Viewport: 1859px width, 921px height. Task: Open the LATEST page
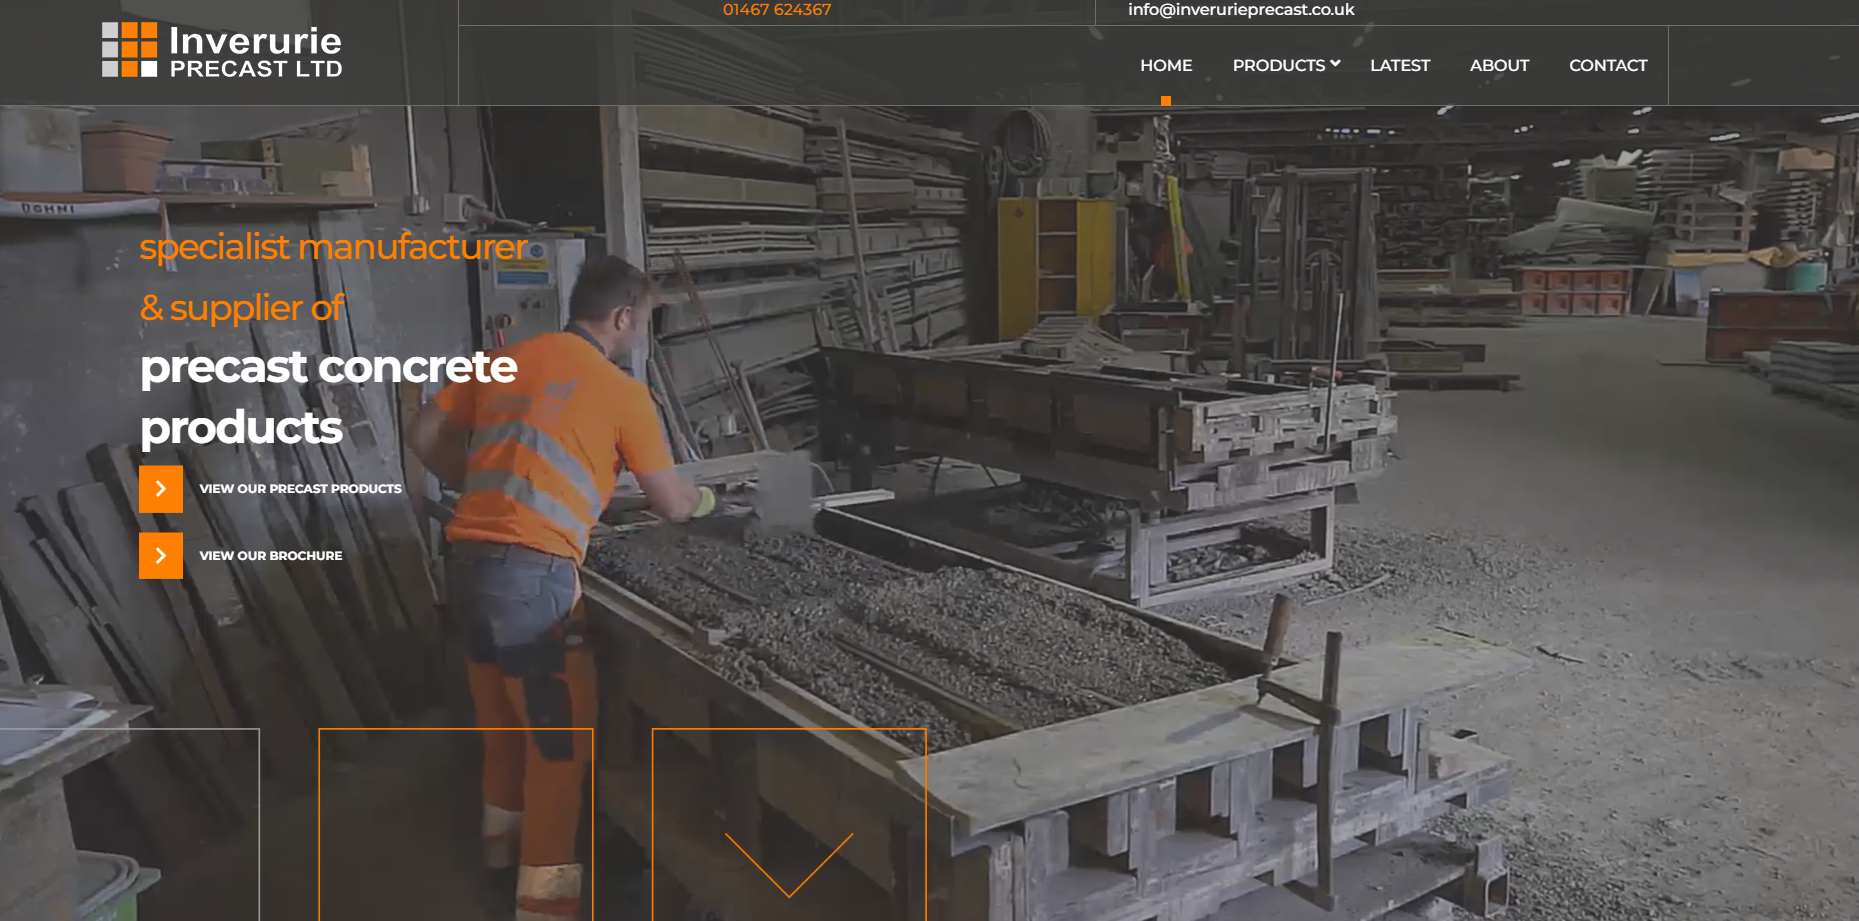tap(1399, 66)
